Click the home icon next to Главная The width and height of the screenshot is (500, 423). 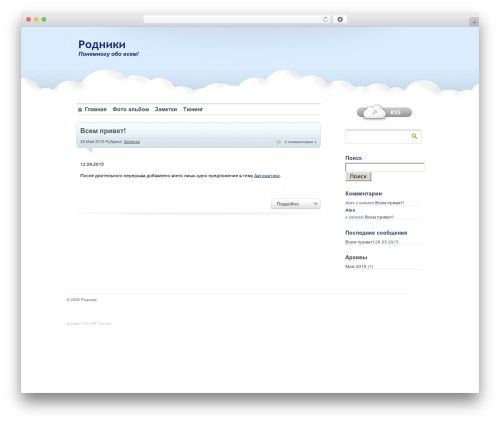[x=80, y=109]
